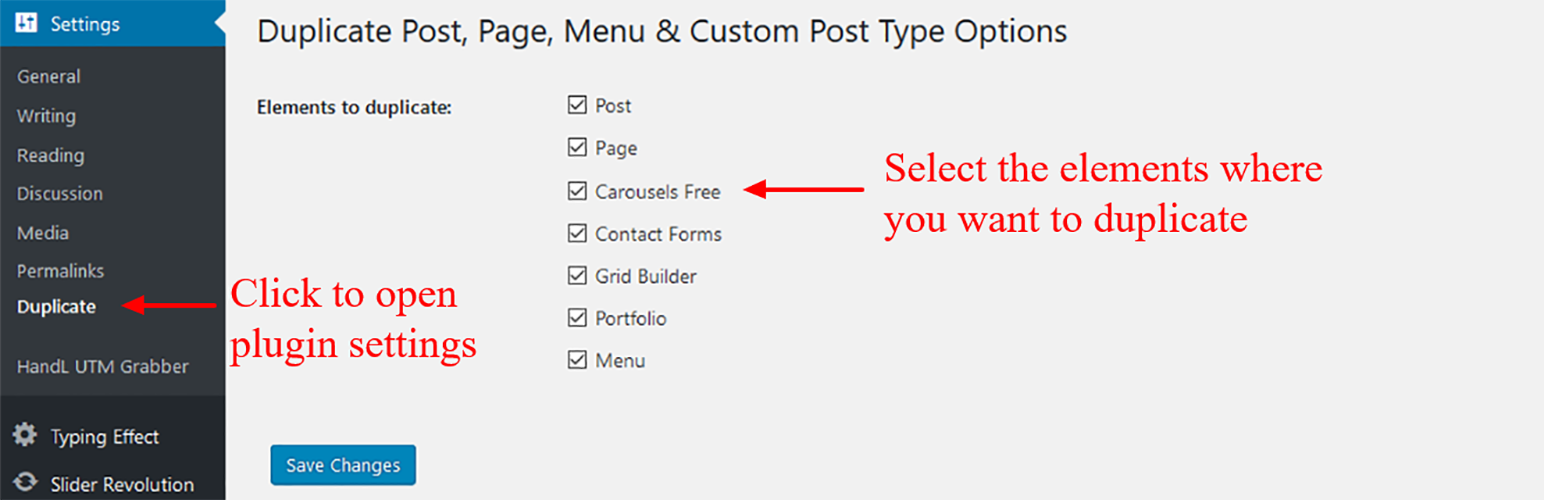
Task: Uncheck the Portfolio checkbox
Action: [x=576, y=318]
